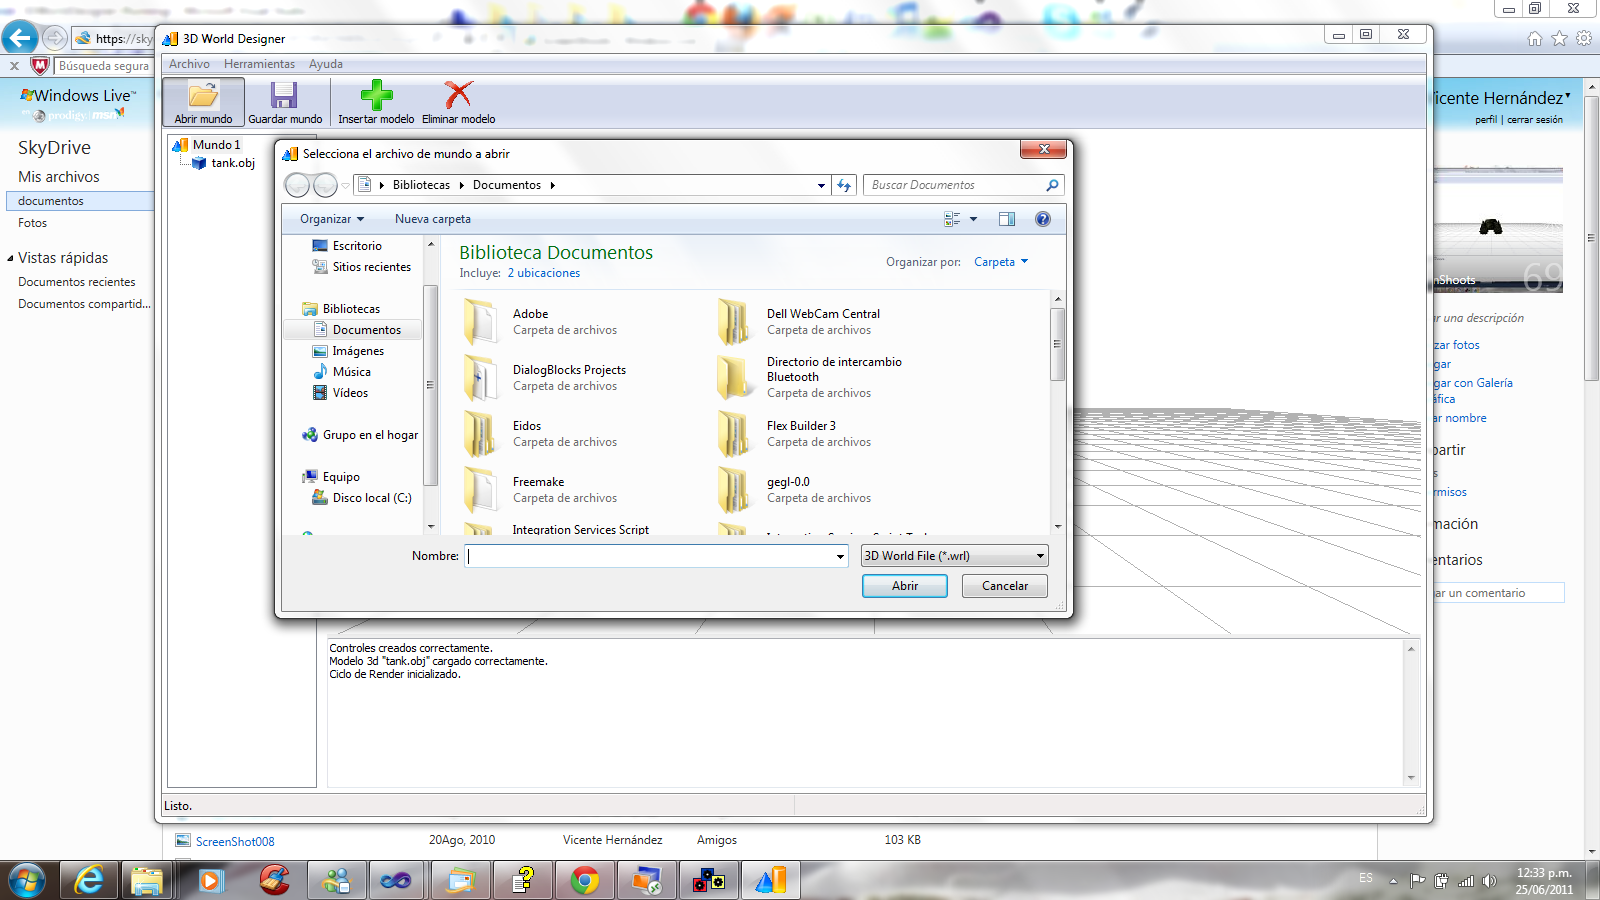The height and width of the screenshot is (900, 1600).
Task: Open Windows Explorer from the taskbar
Action: (147, 881)
